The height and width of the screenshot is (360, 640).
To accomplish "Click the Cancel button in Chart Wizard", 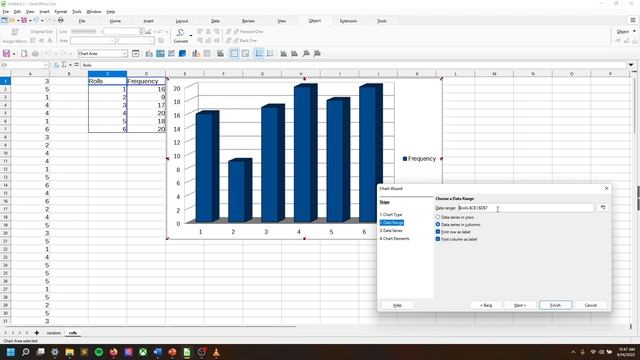I will tap(591, 305).
